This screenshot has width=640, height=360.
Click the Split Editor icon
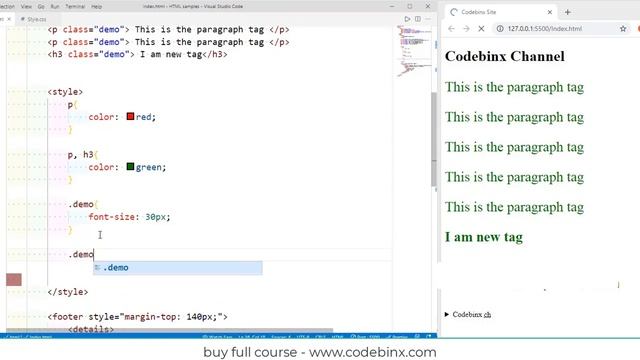point(418,19)
